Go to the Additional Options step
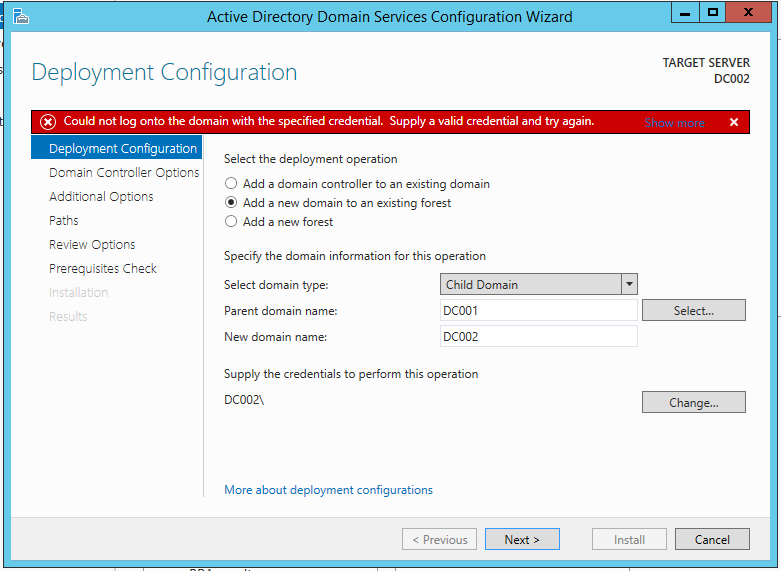The image size is (781, 571). pos(101,196)
